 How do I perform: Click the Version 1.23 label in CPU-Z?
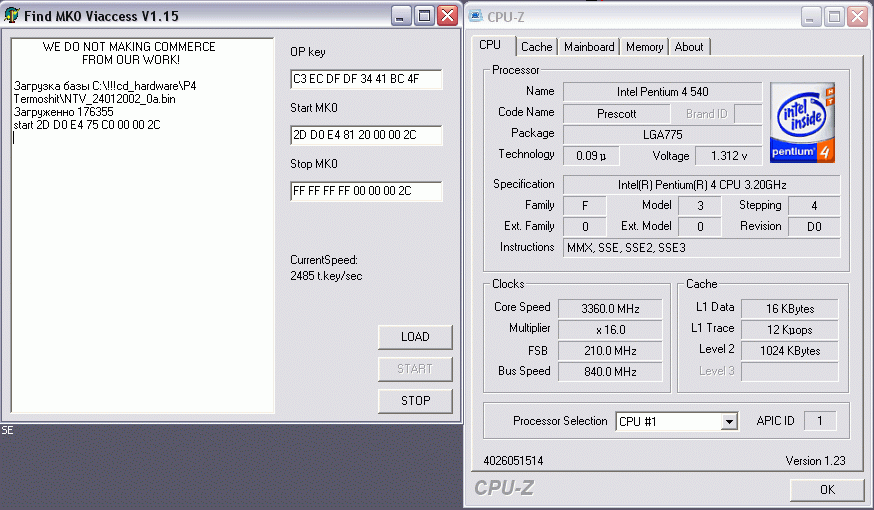pos(815,460)
